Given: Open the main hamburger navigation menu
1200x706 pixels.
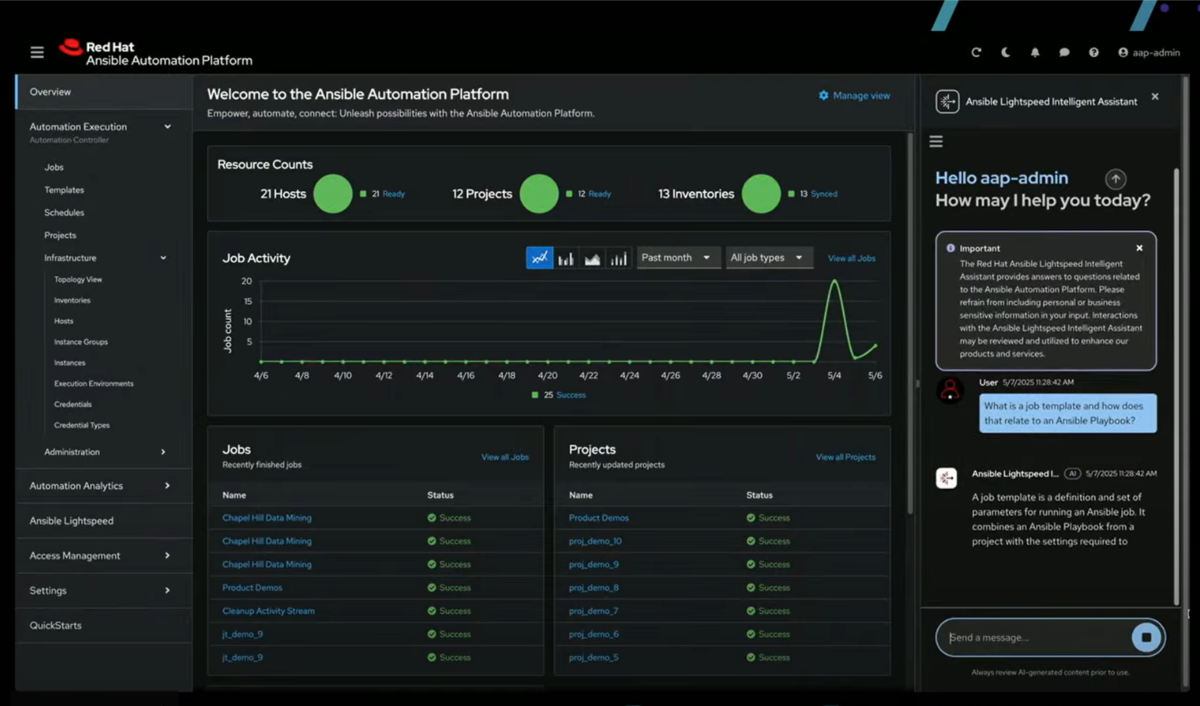Looking at the screenshot, I should [37, 52].
